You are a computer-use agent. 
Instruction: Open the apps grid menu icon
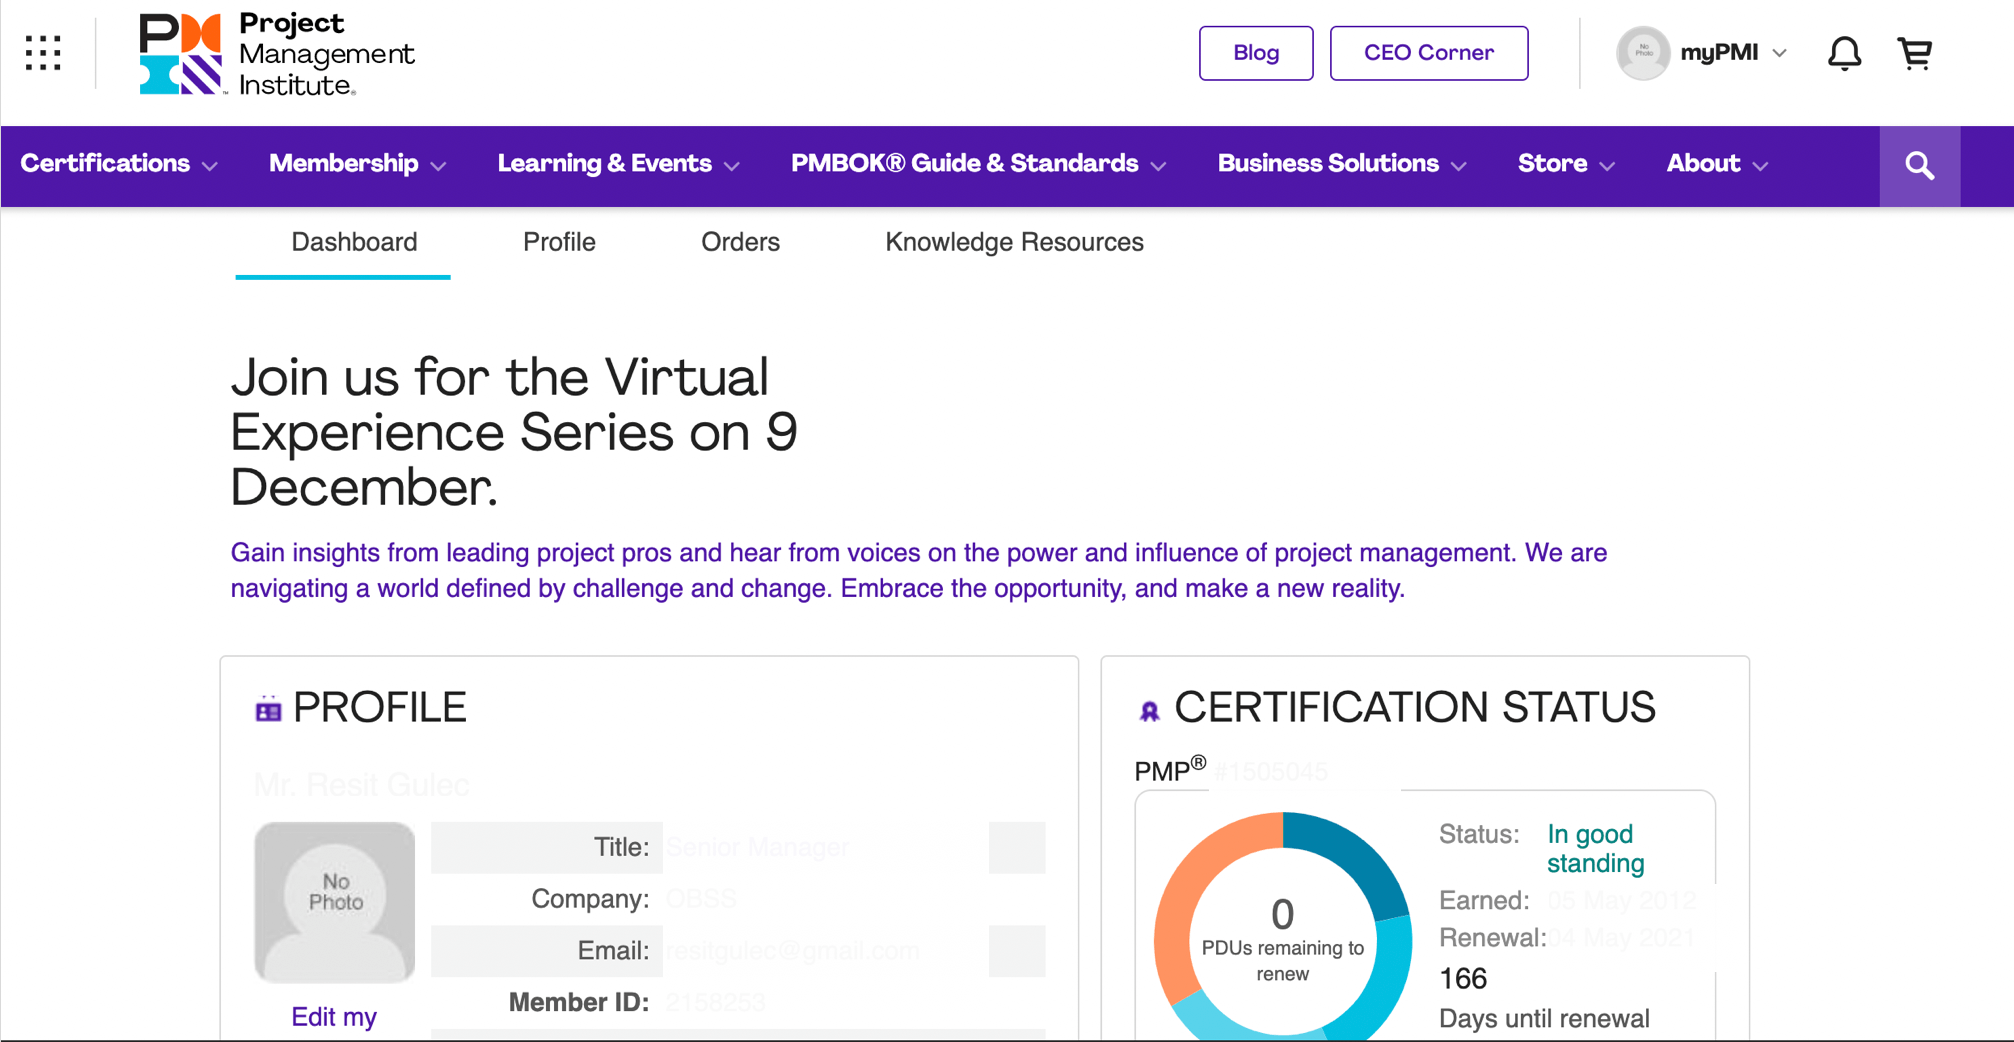pyautogui.click(x=43, y=53)
